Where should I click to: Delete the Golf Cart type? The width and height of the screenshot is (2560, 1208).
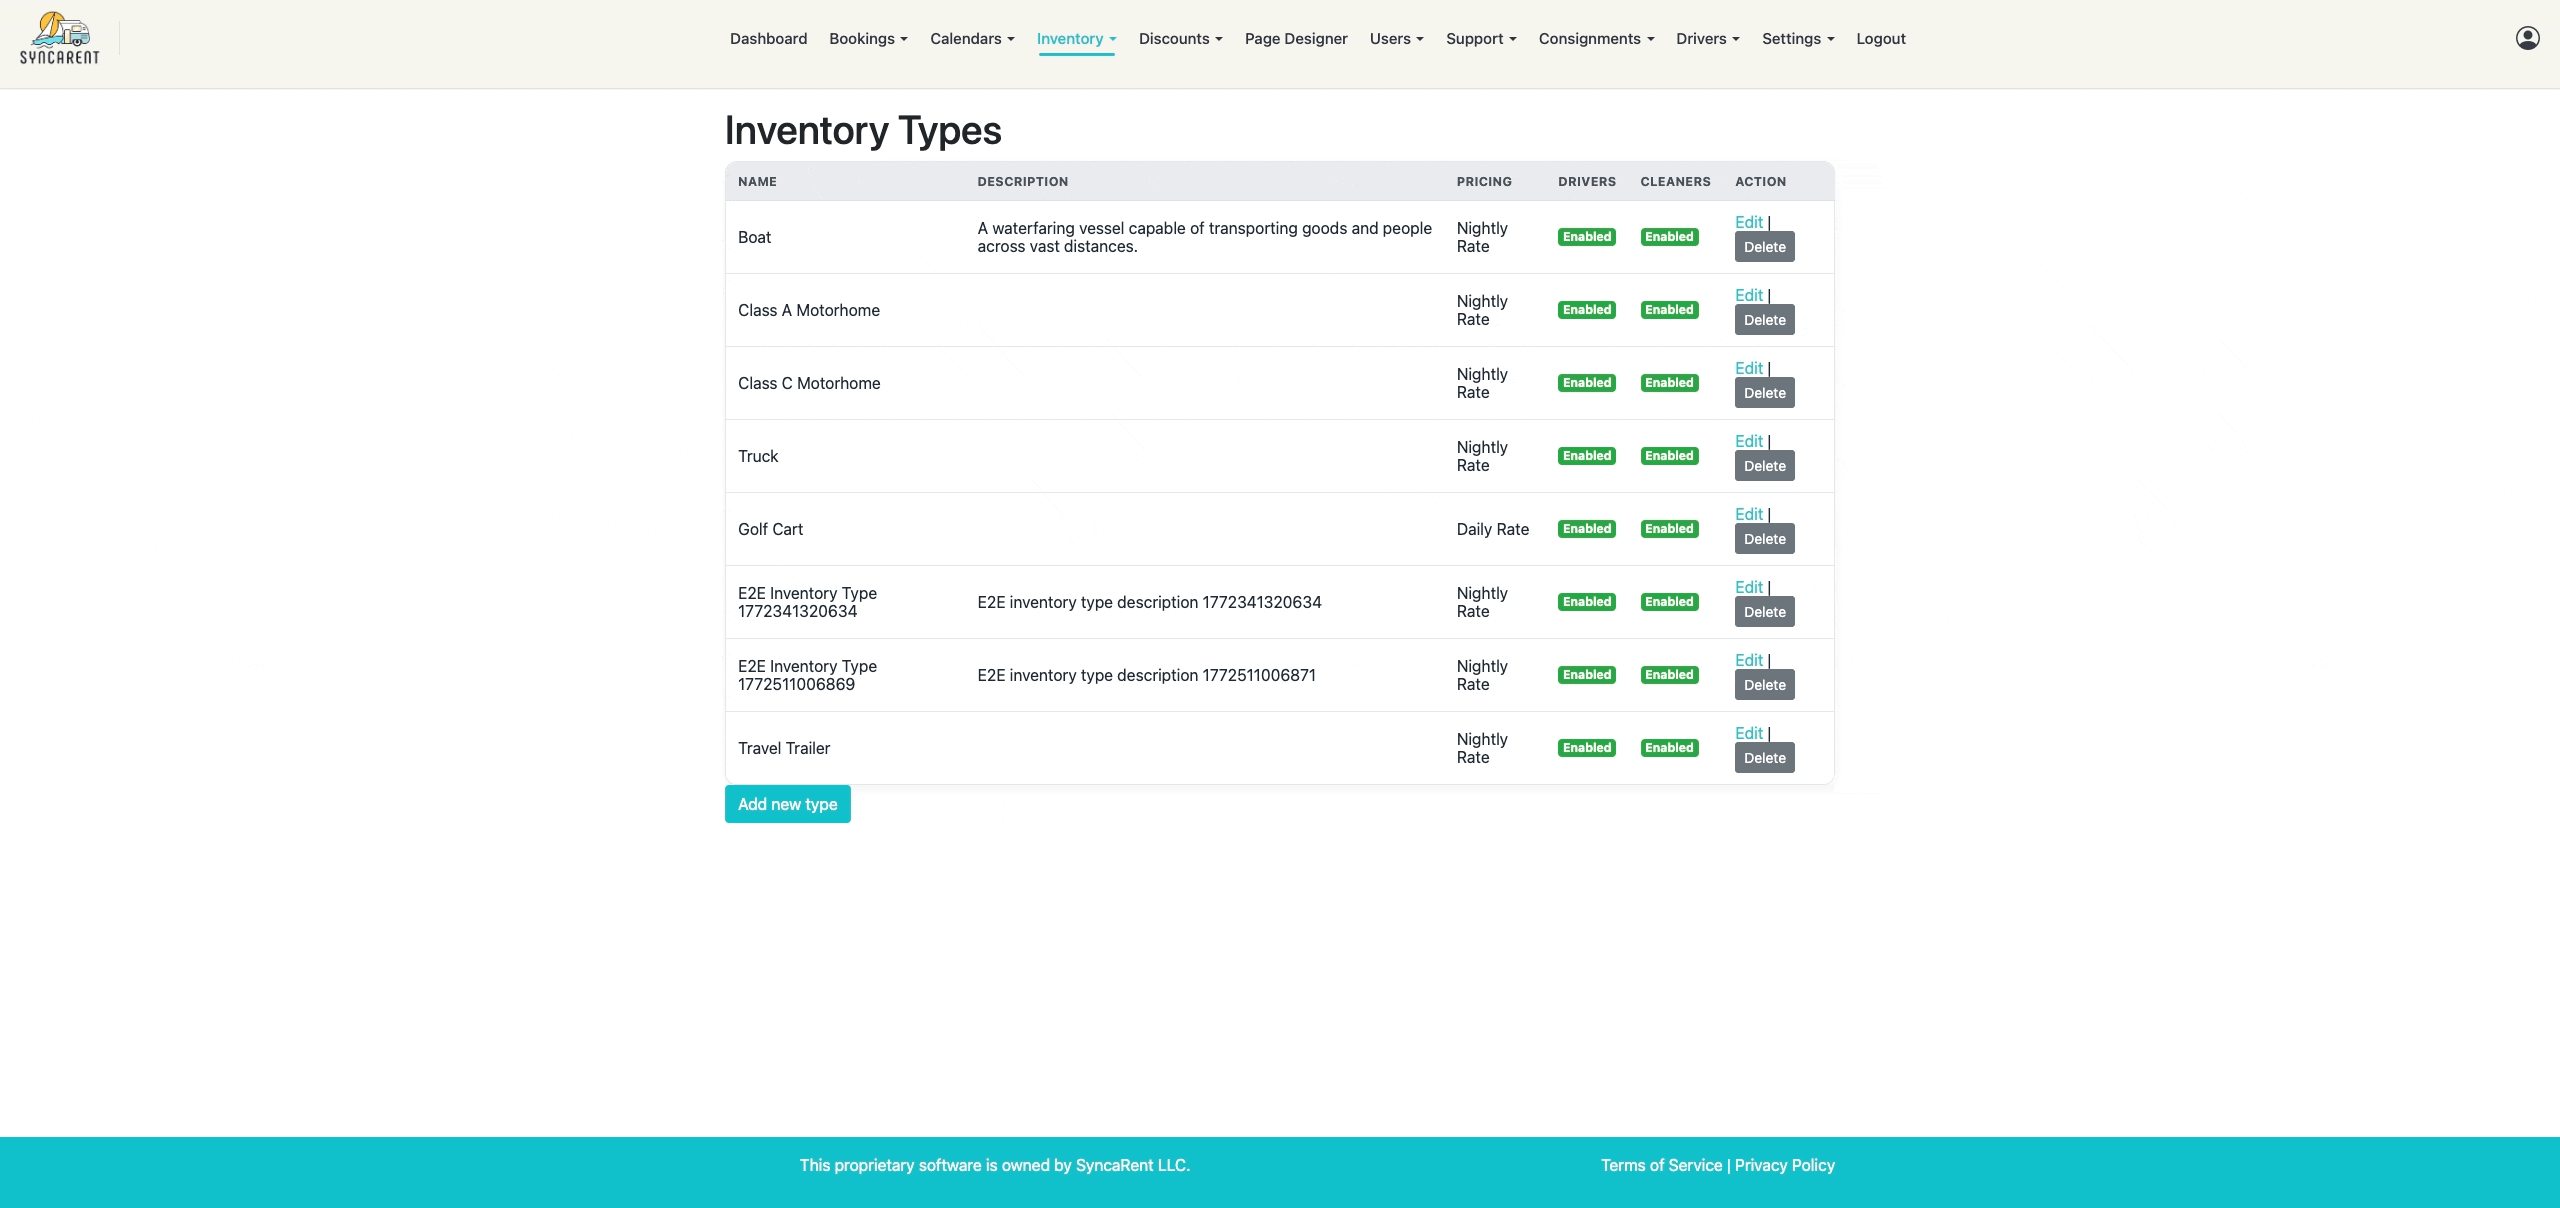[x=1764, y=539]
